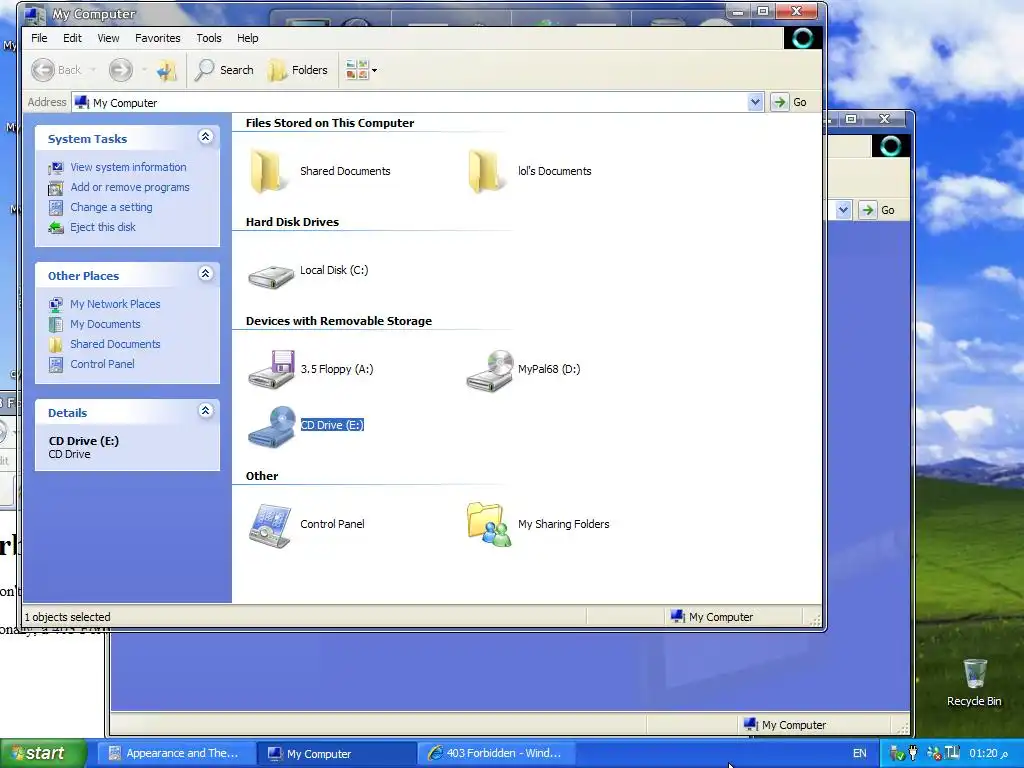Click Add or remove programs link
The image size is (1024, 768).
(x=130, y=187)
